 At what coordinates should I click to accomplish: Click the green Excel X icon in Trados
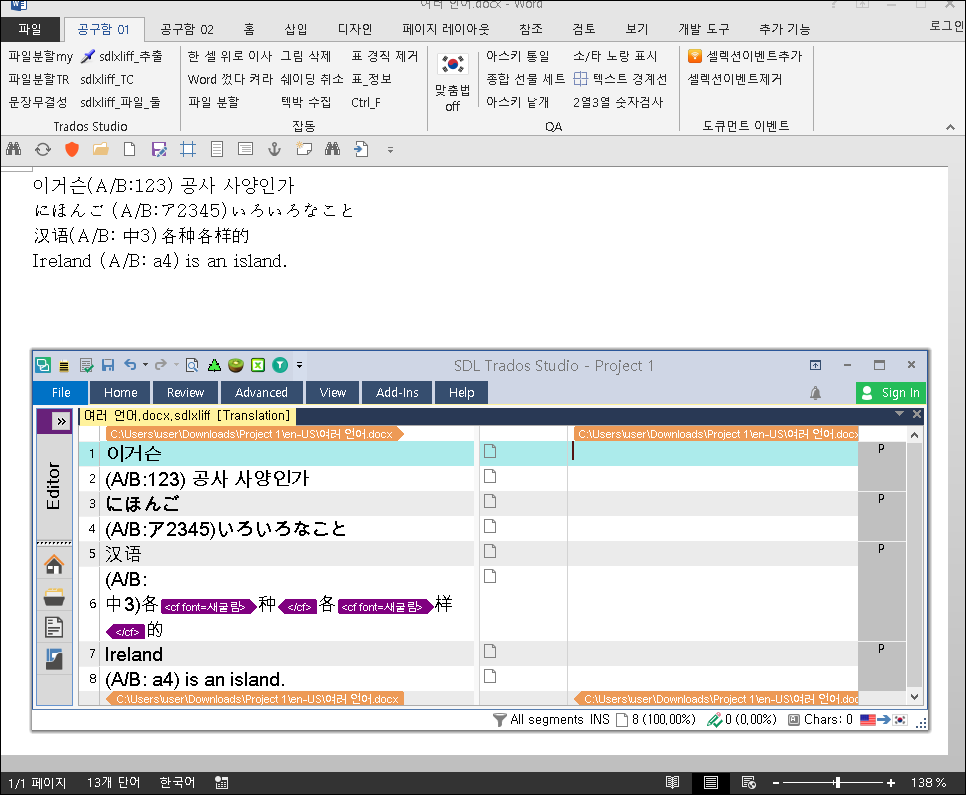(x=258, y=365)
